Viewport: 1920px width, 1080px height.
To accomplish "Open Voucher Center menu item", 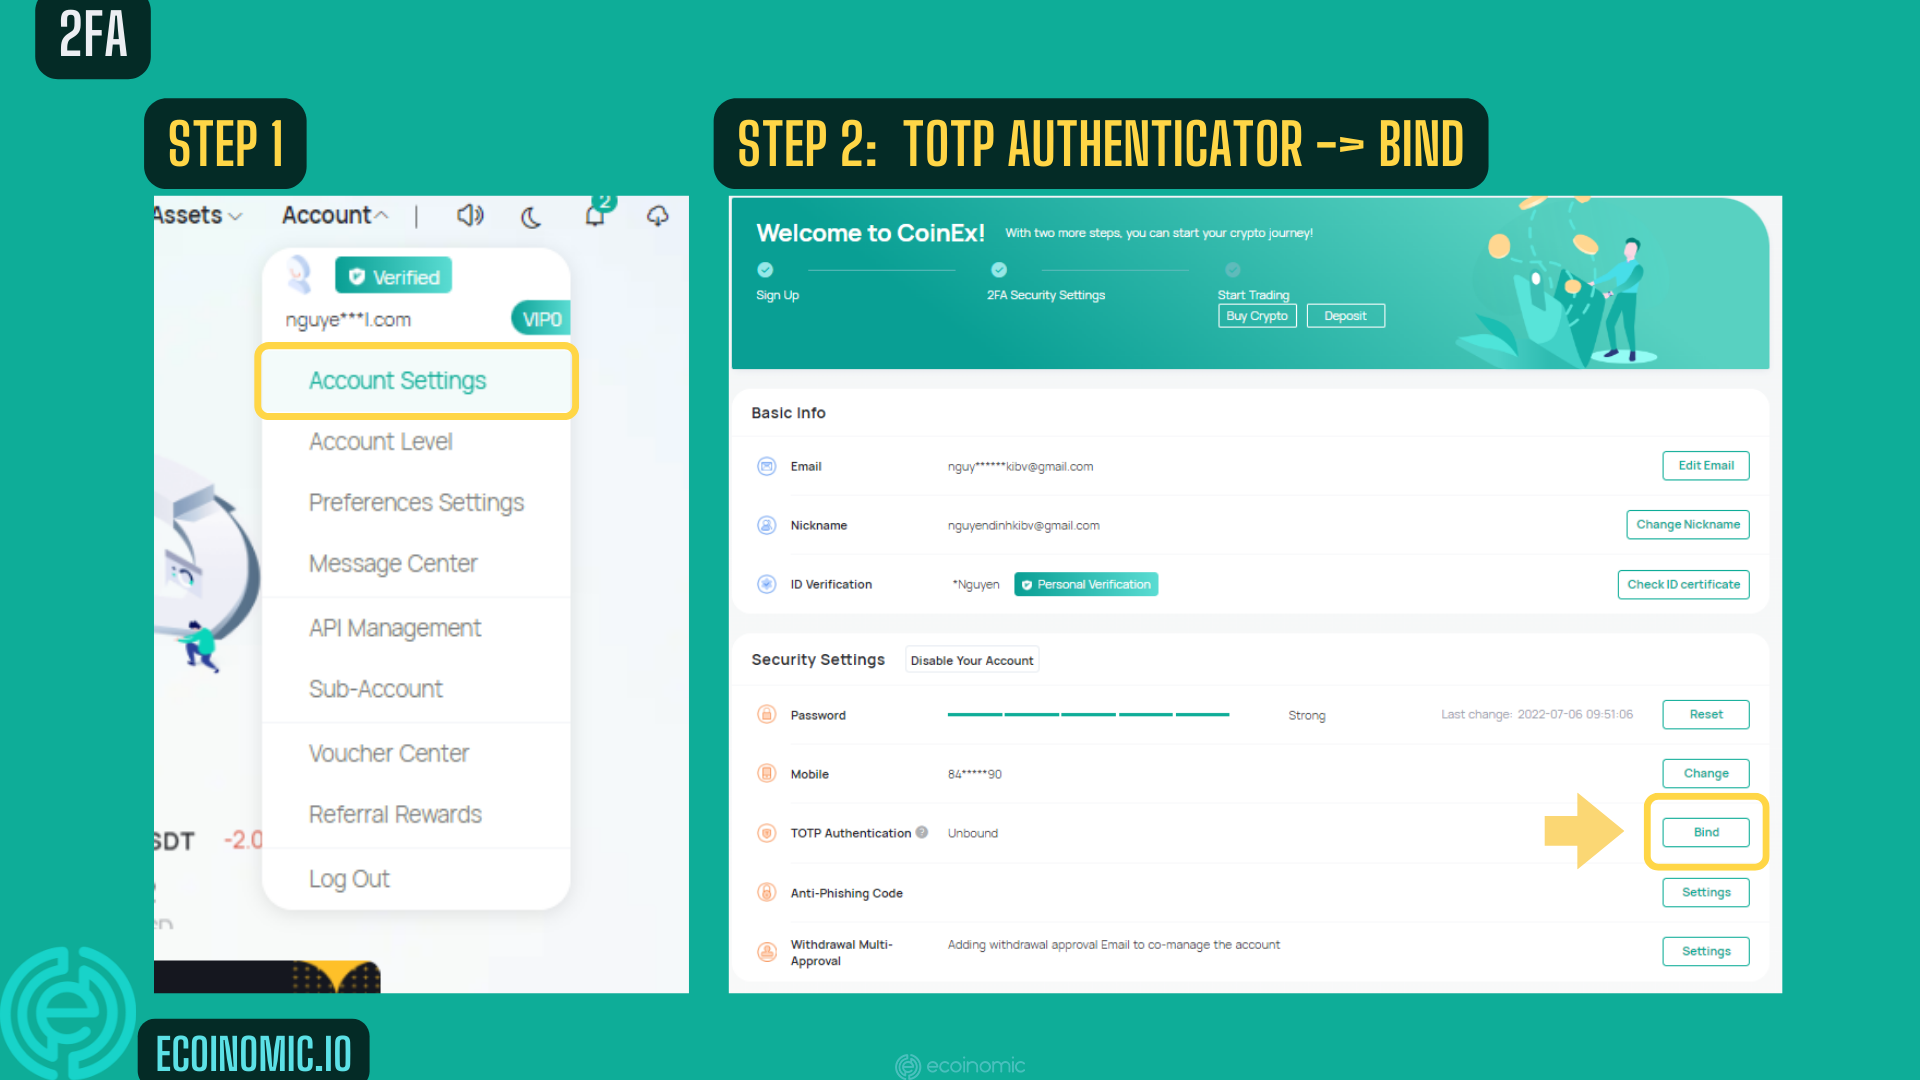I will [x=389, y=753].
